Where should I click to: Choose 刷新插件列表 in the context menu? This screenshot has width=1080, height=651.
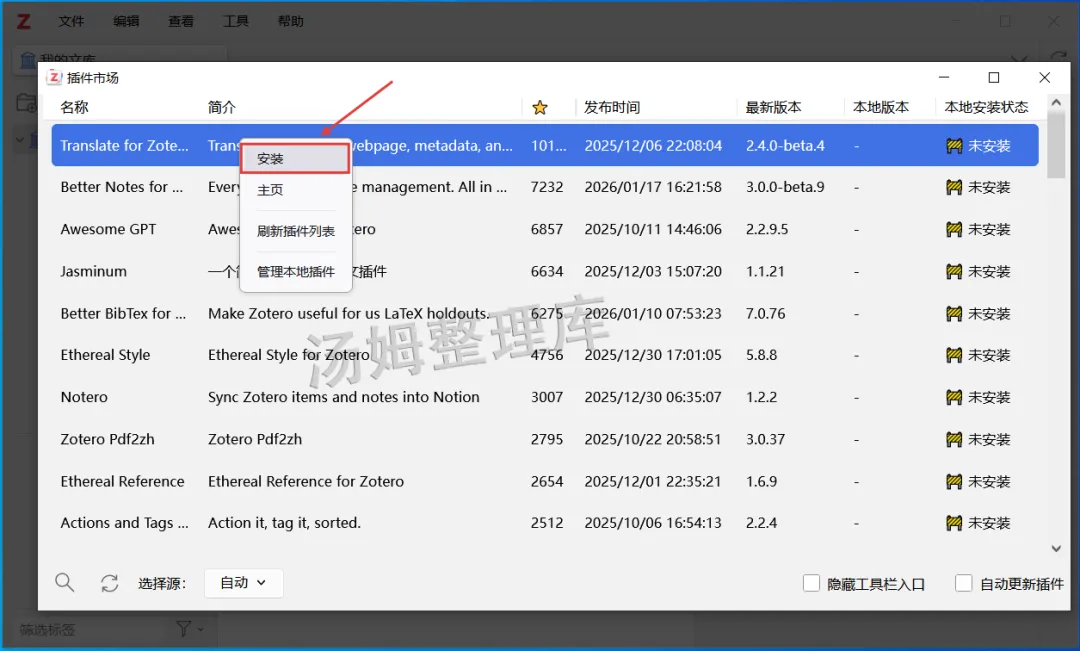pyautogui.click(x=295, y=231)
